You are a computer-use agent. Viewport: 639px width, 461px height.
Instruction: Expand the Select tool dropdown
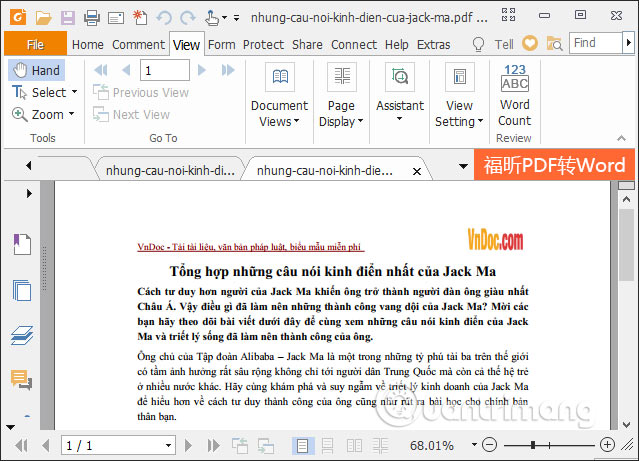coord(74,92)
